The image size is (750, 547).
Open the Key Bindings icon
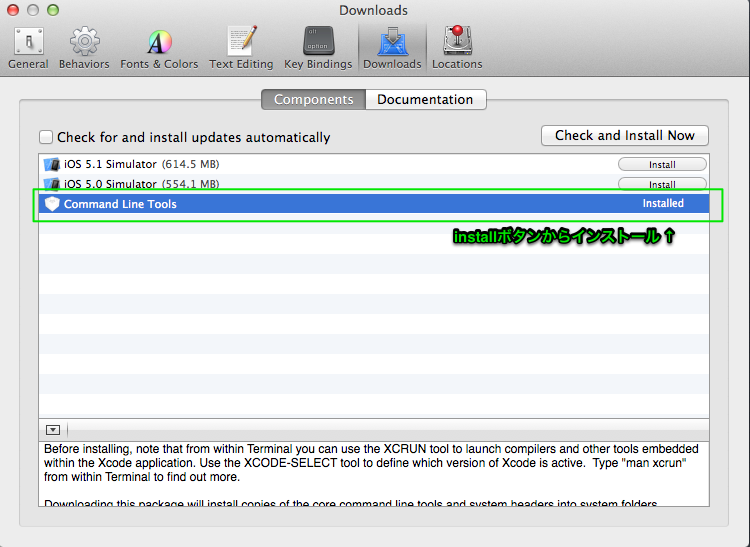tap(318, 41)
